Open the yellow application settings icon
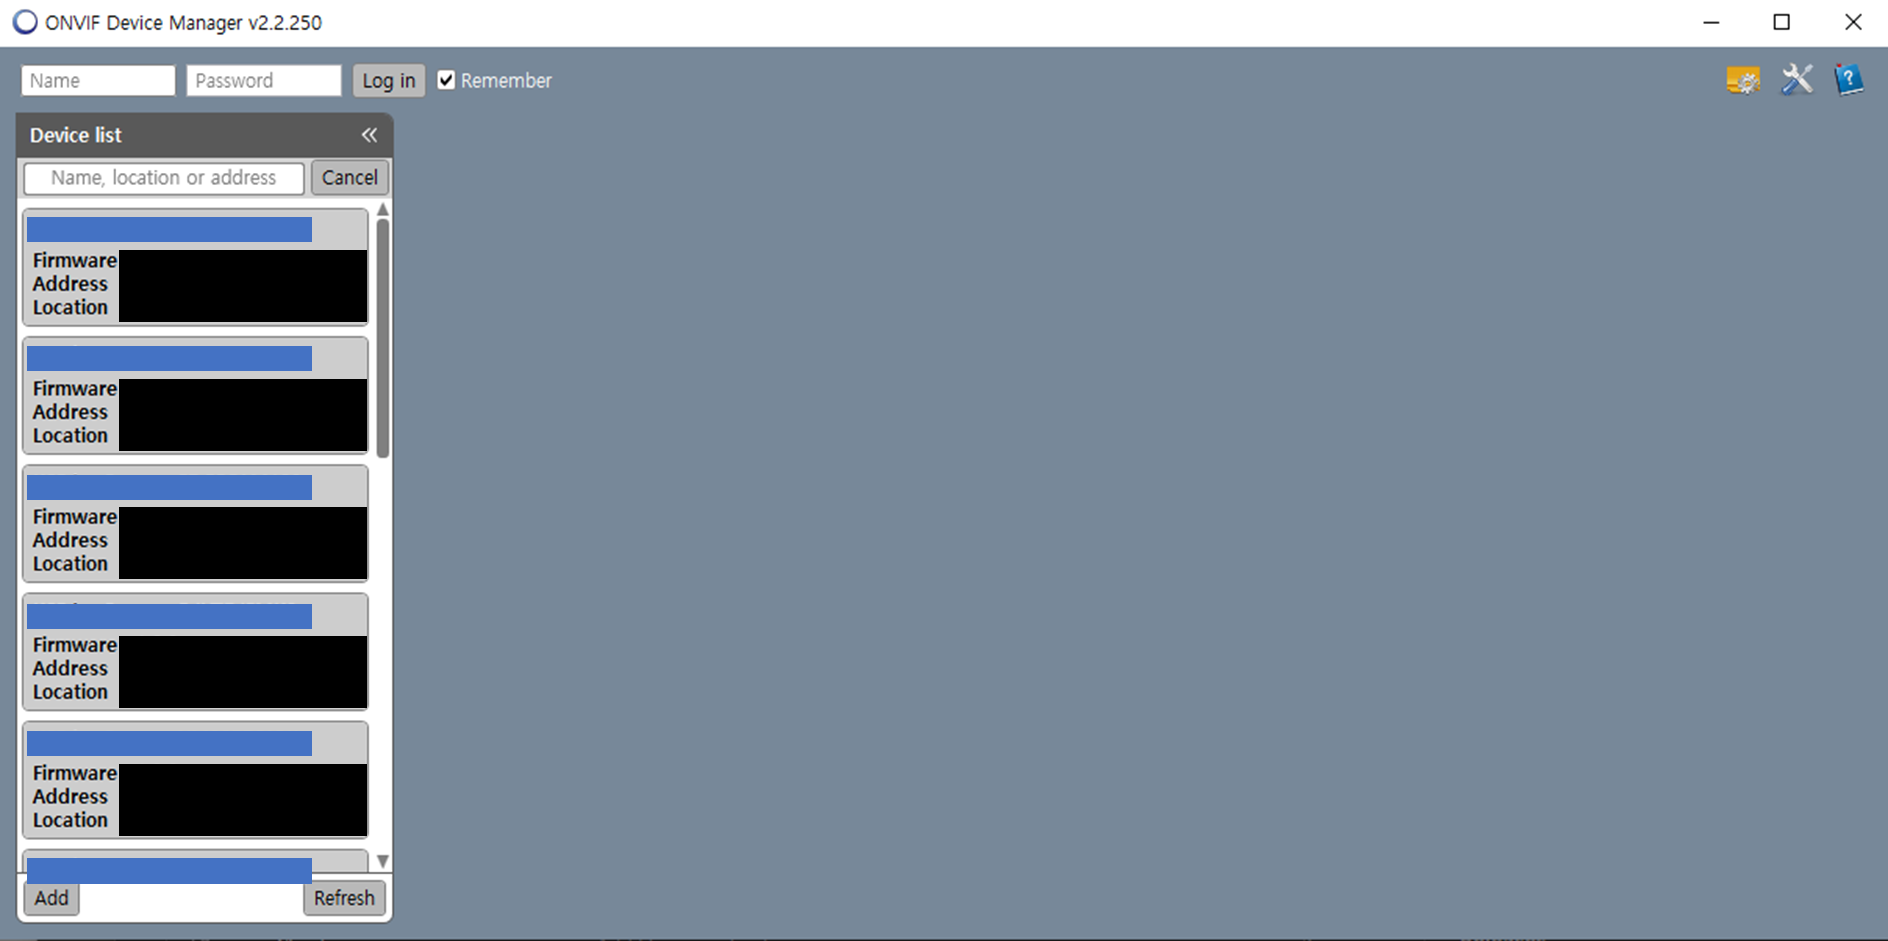 click(1743, 80)
